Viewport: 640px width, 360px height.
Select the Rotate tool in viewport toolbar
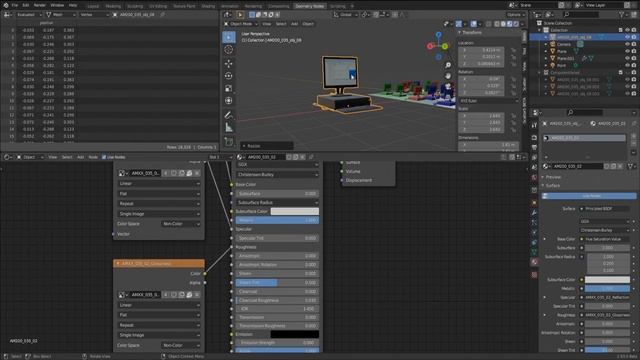click(229, 76)
